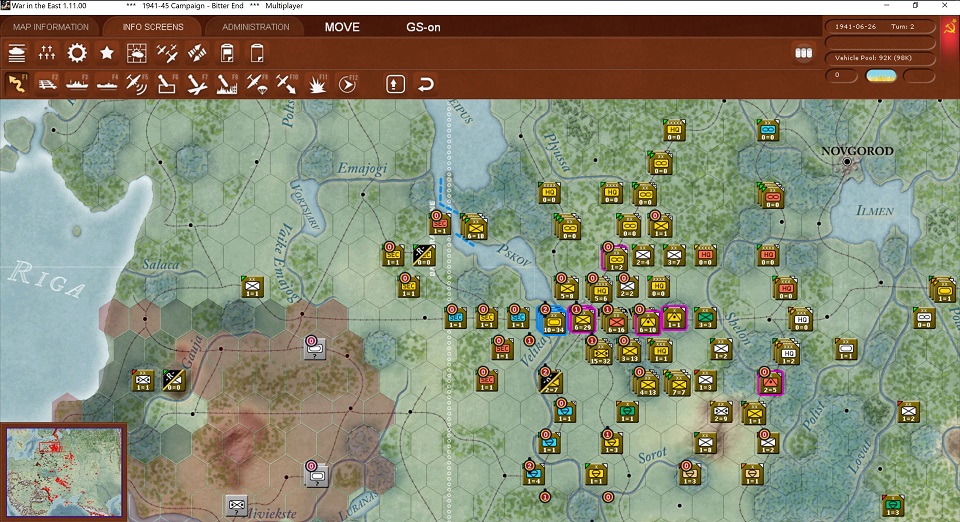Click the undo curved arrow icon
This screenshot has height=522, width=960.
(x=426, y=84)
